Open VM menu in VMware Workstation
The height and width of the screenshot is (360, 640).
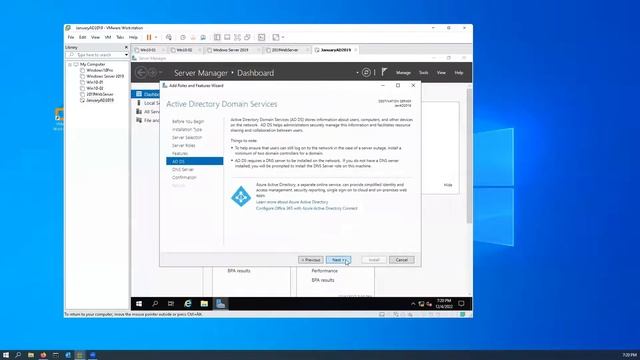[108, 37]
